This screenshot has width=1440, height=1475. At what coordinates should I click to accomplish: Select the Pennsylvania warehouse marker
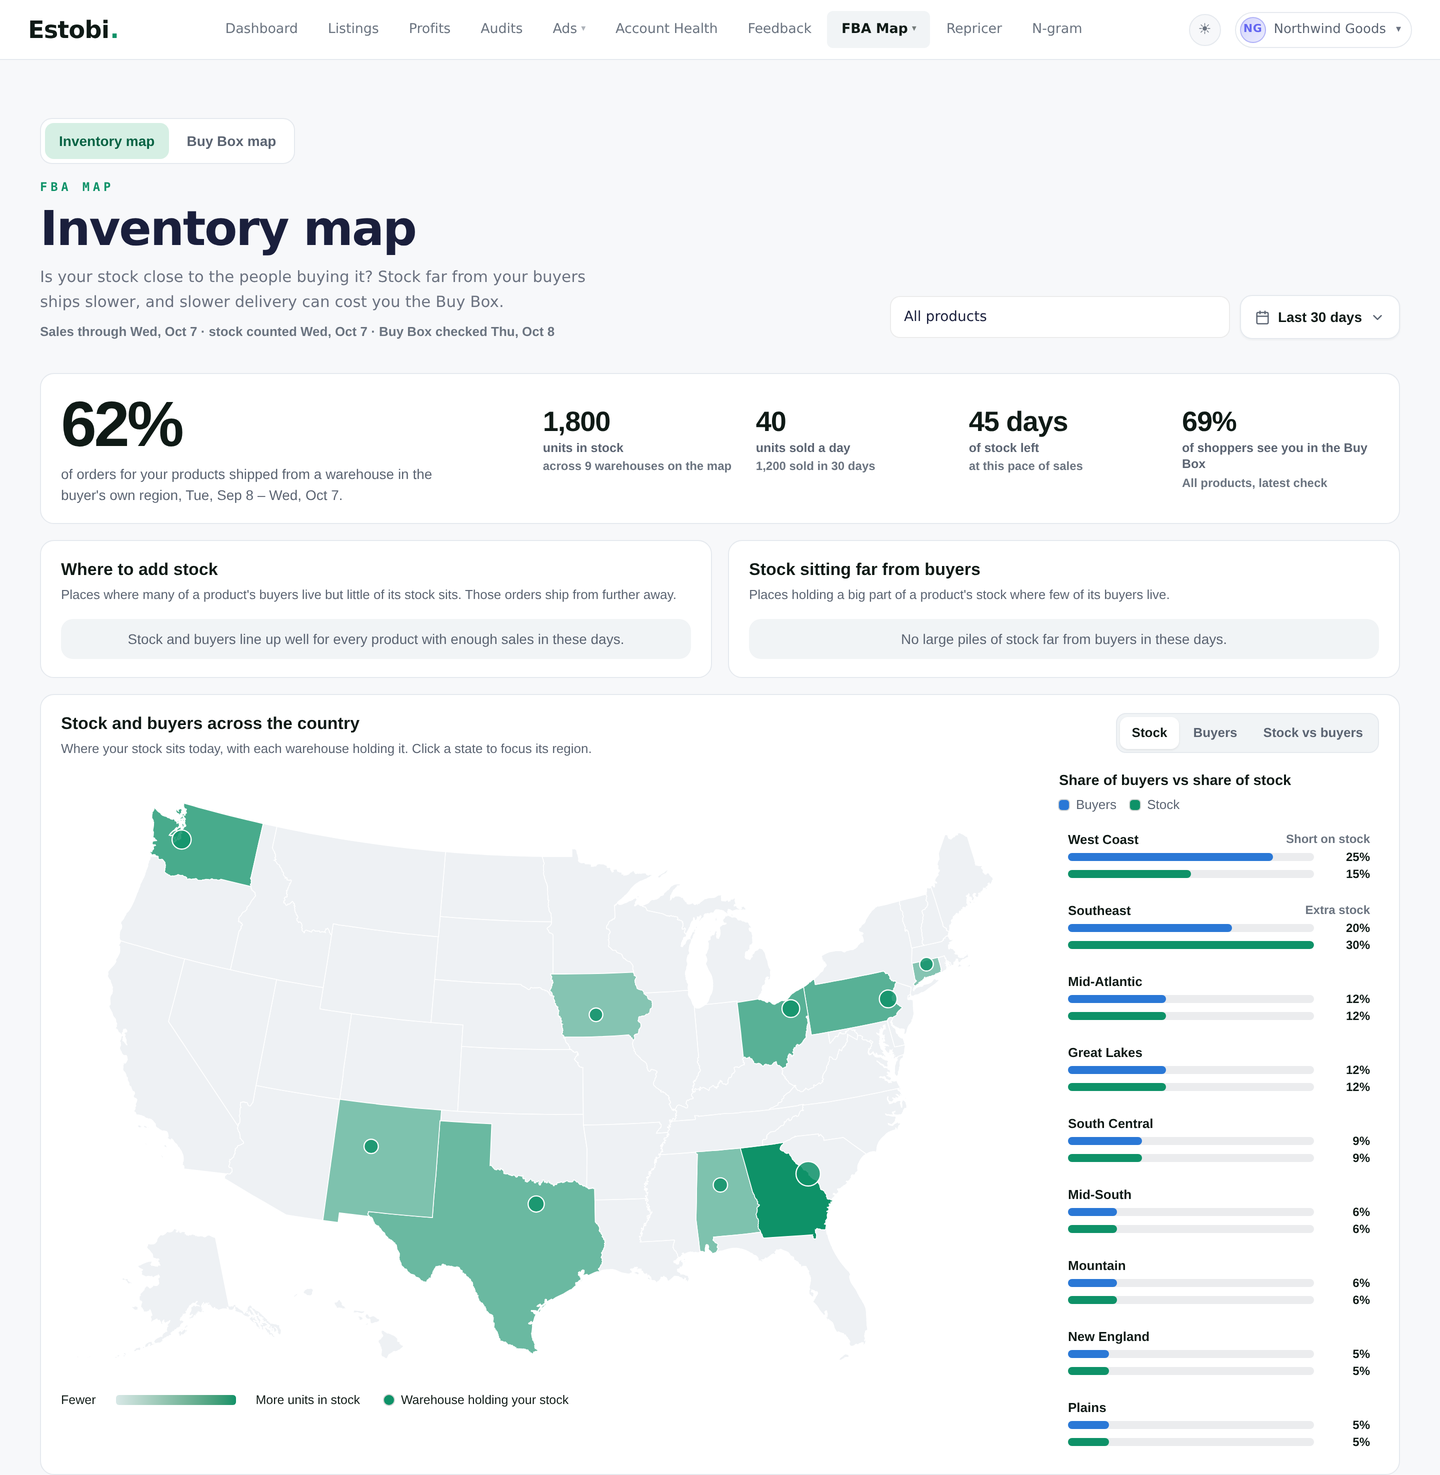pyautogui.click(x=887, y=998)
